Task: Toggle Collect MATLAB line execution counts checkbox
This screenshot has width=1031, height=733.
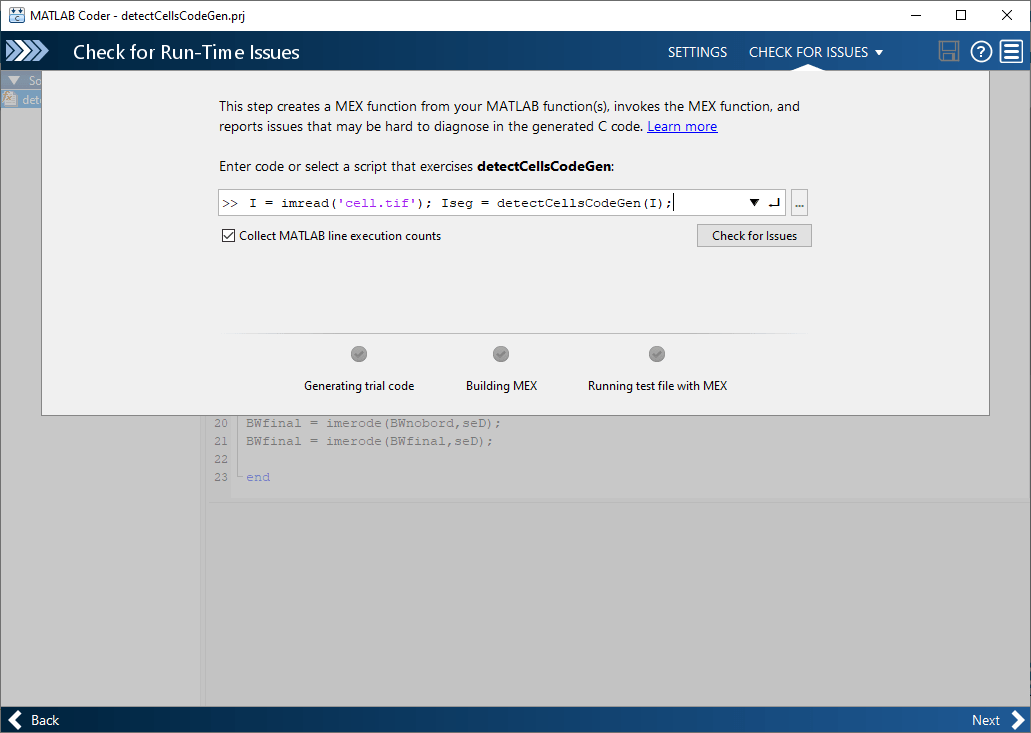Action: point(228,235)
